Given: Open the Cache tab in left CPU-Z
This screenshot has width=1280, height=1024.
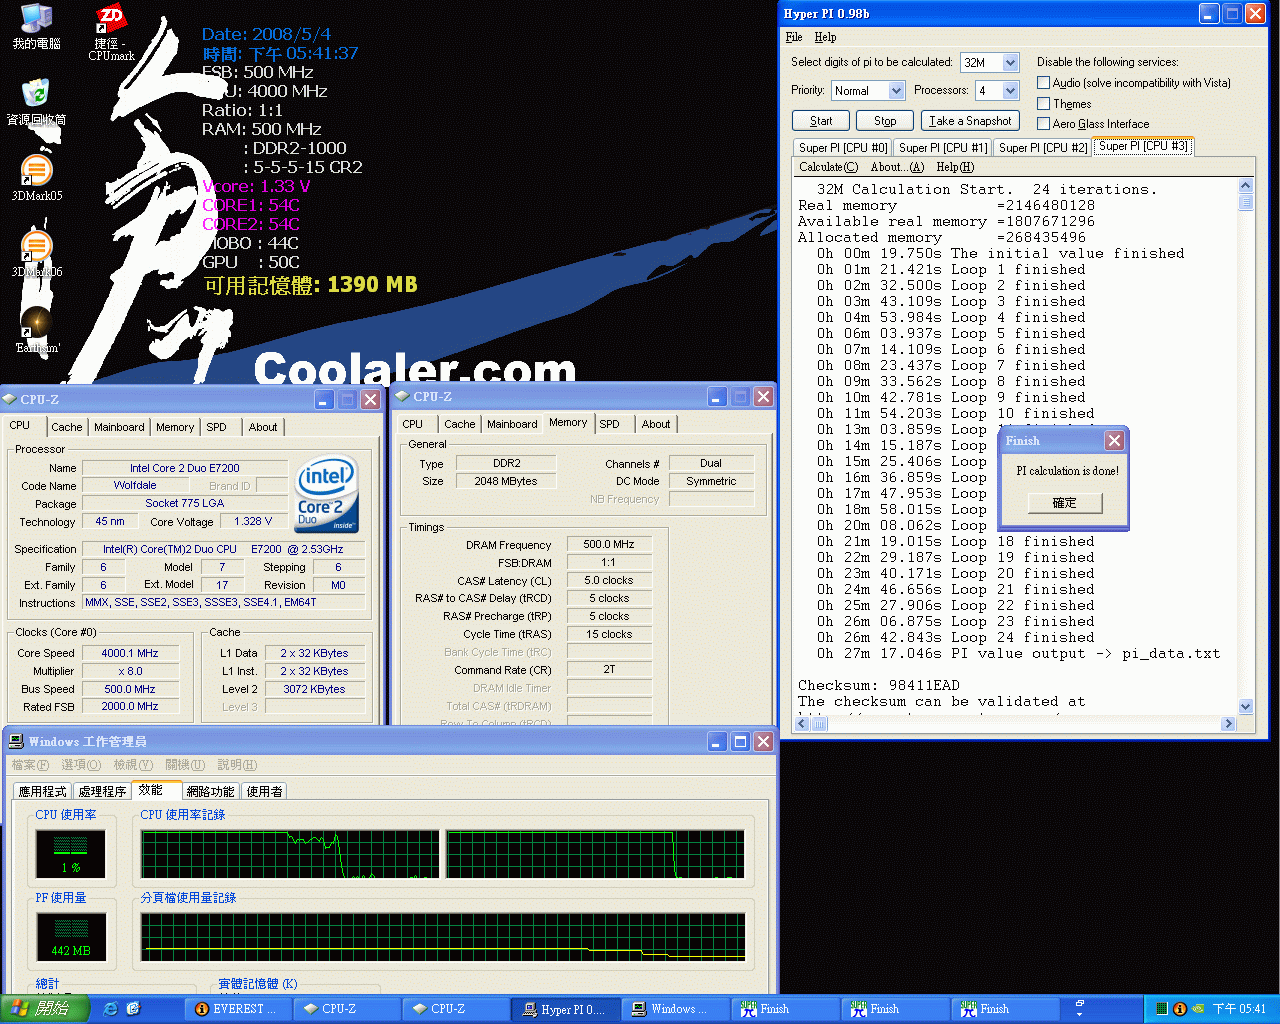Looking at the screenshot, I should [67, 427].
